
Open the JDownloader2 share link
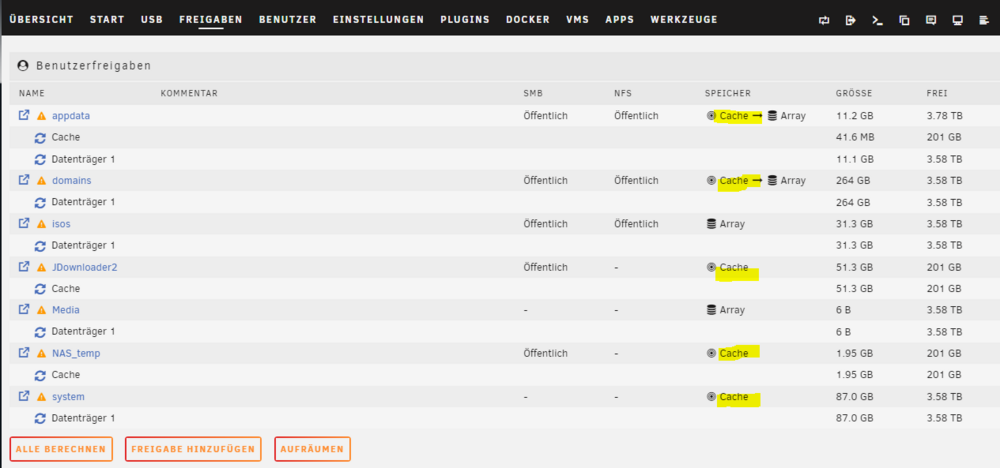tap(84, 267)
